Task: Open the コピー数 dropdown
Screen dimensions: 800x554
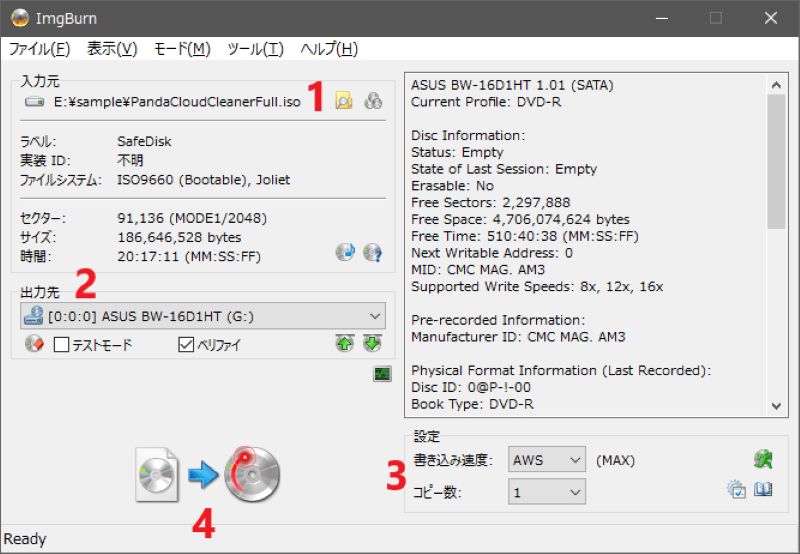Action: tap(546, 492)
